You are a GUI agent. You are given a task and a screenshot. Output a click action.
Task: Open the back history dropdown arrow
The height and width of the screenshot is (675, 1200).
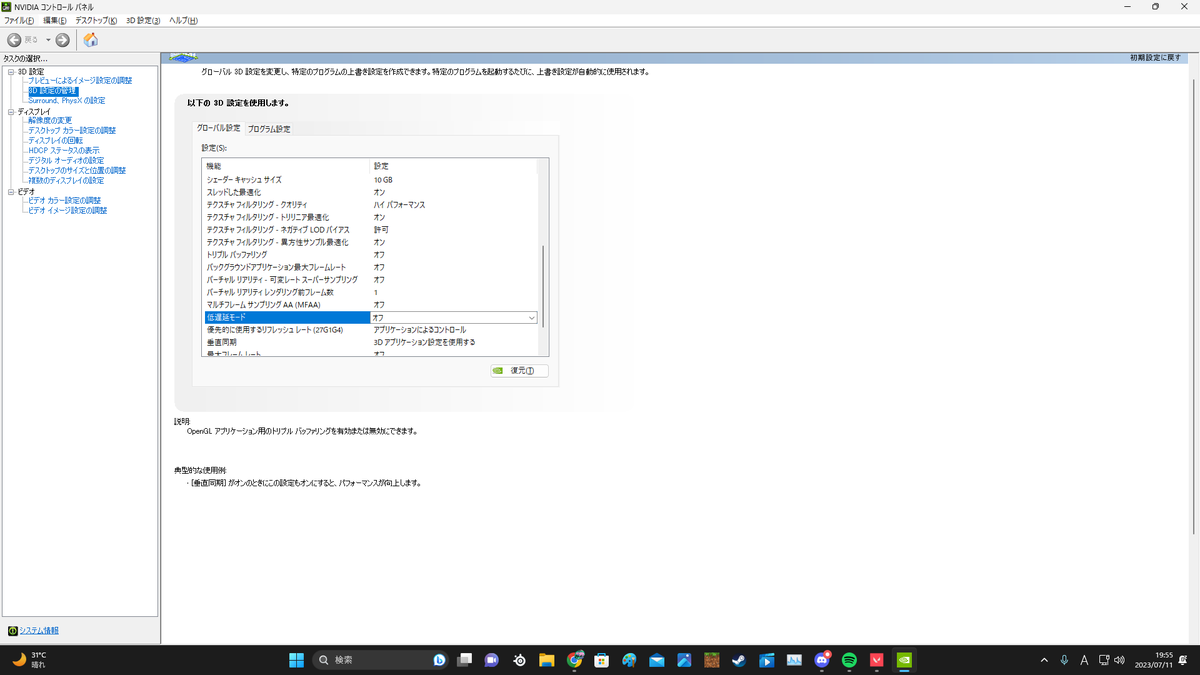(48, 40)
